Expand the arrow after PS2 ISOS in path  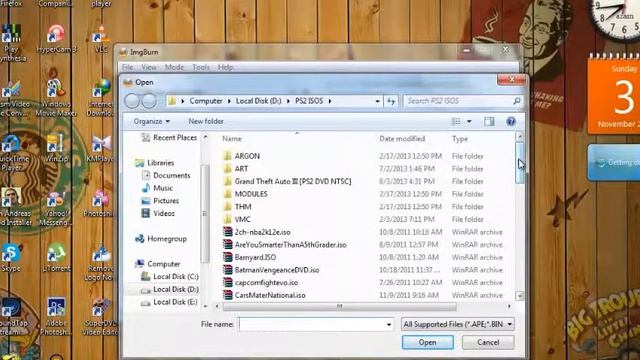pos(330,101)
